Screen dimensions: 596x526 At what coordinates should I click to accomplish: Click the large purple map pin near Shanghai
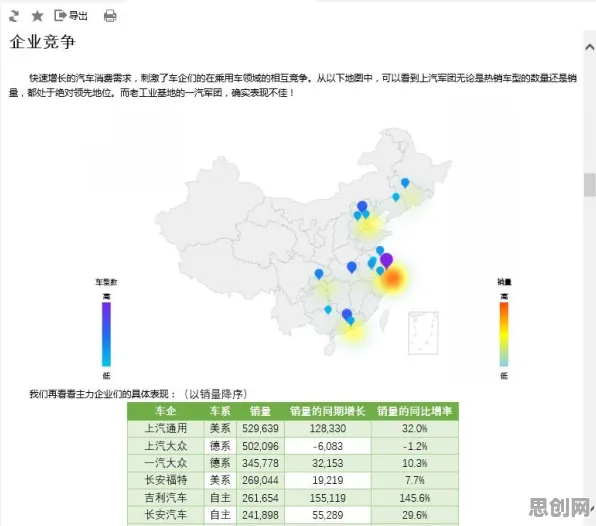(387, 261)
